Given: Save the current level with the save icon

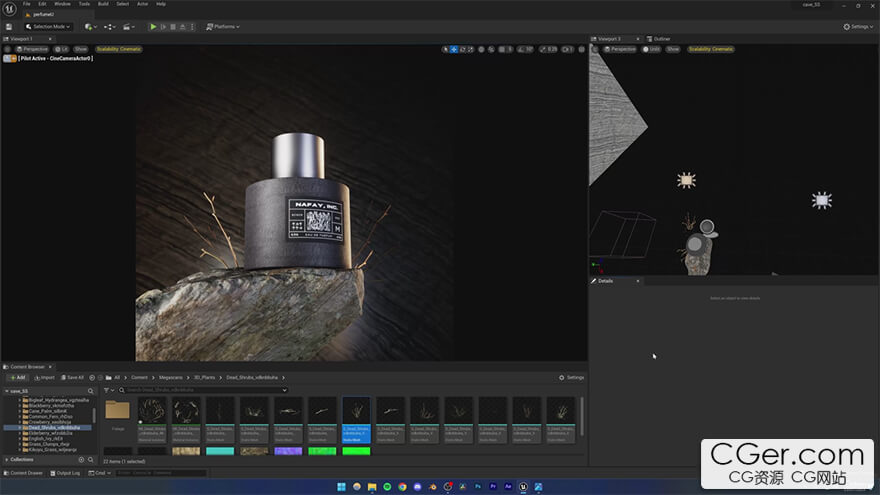Looking at the screenshot, I should (7, 27).
